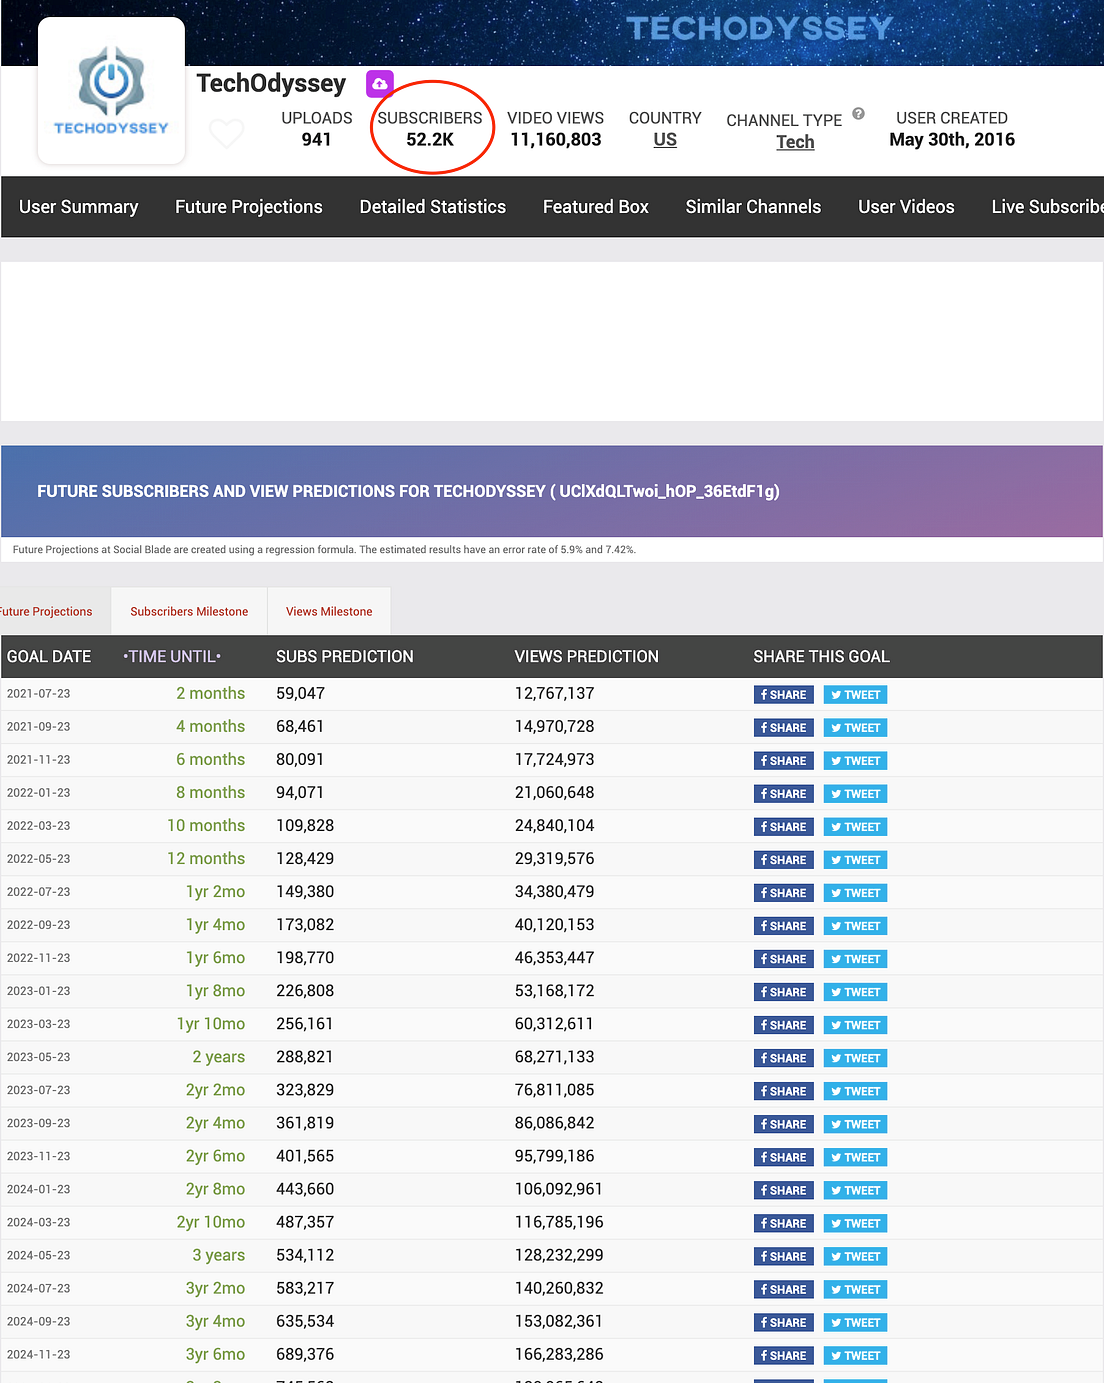Open the User Summary tab
Image resolution: width=1104 pixels, height=1383 pixels.
tap(79, 207)
